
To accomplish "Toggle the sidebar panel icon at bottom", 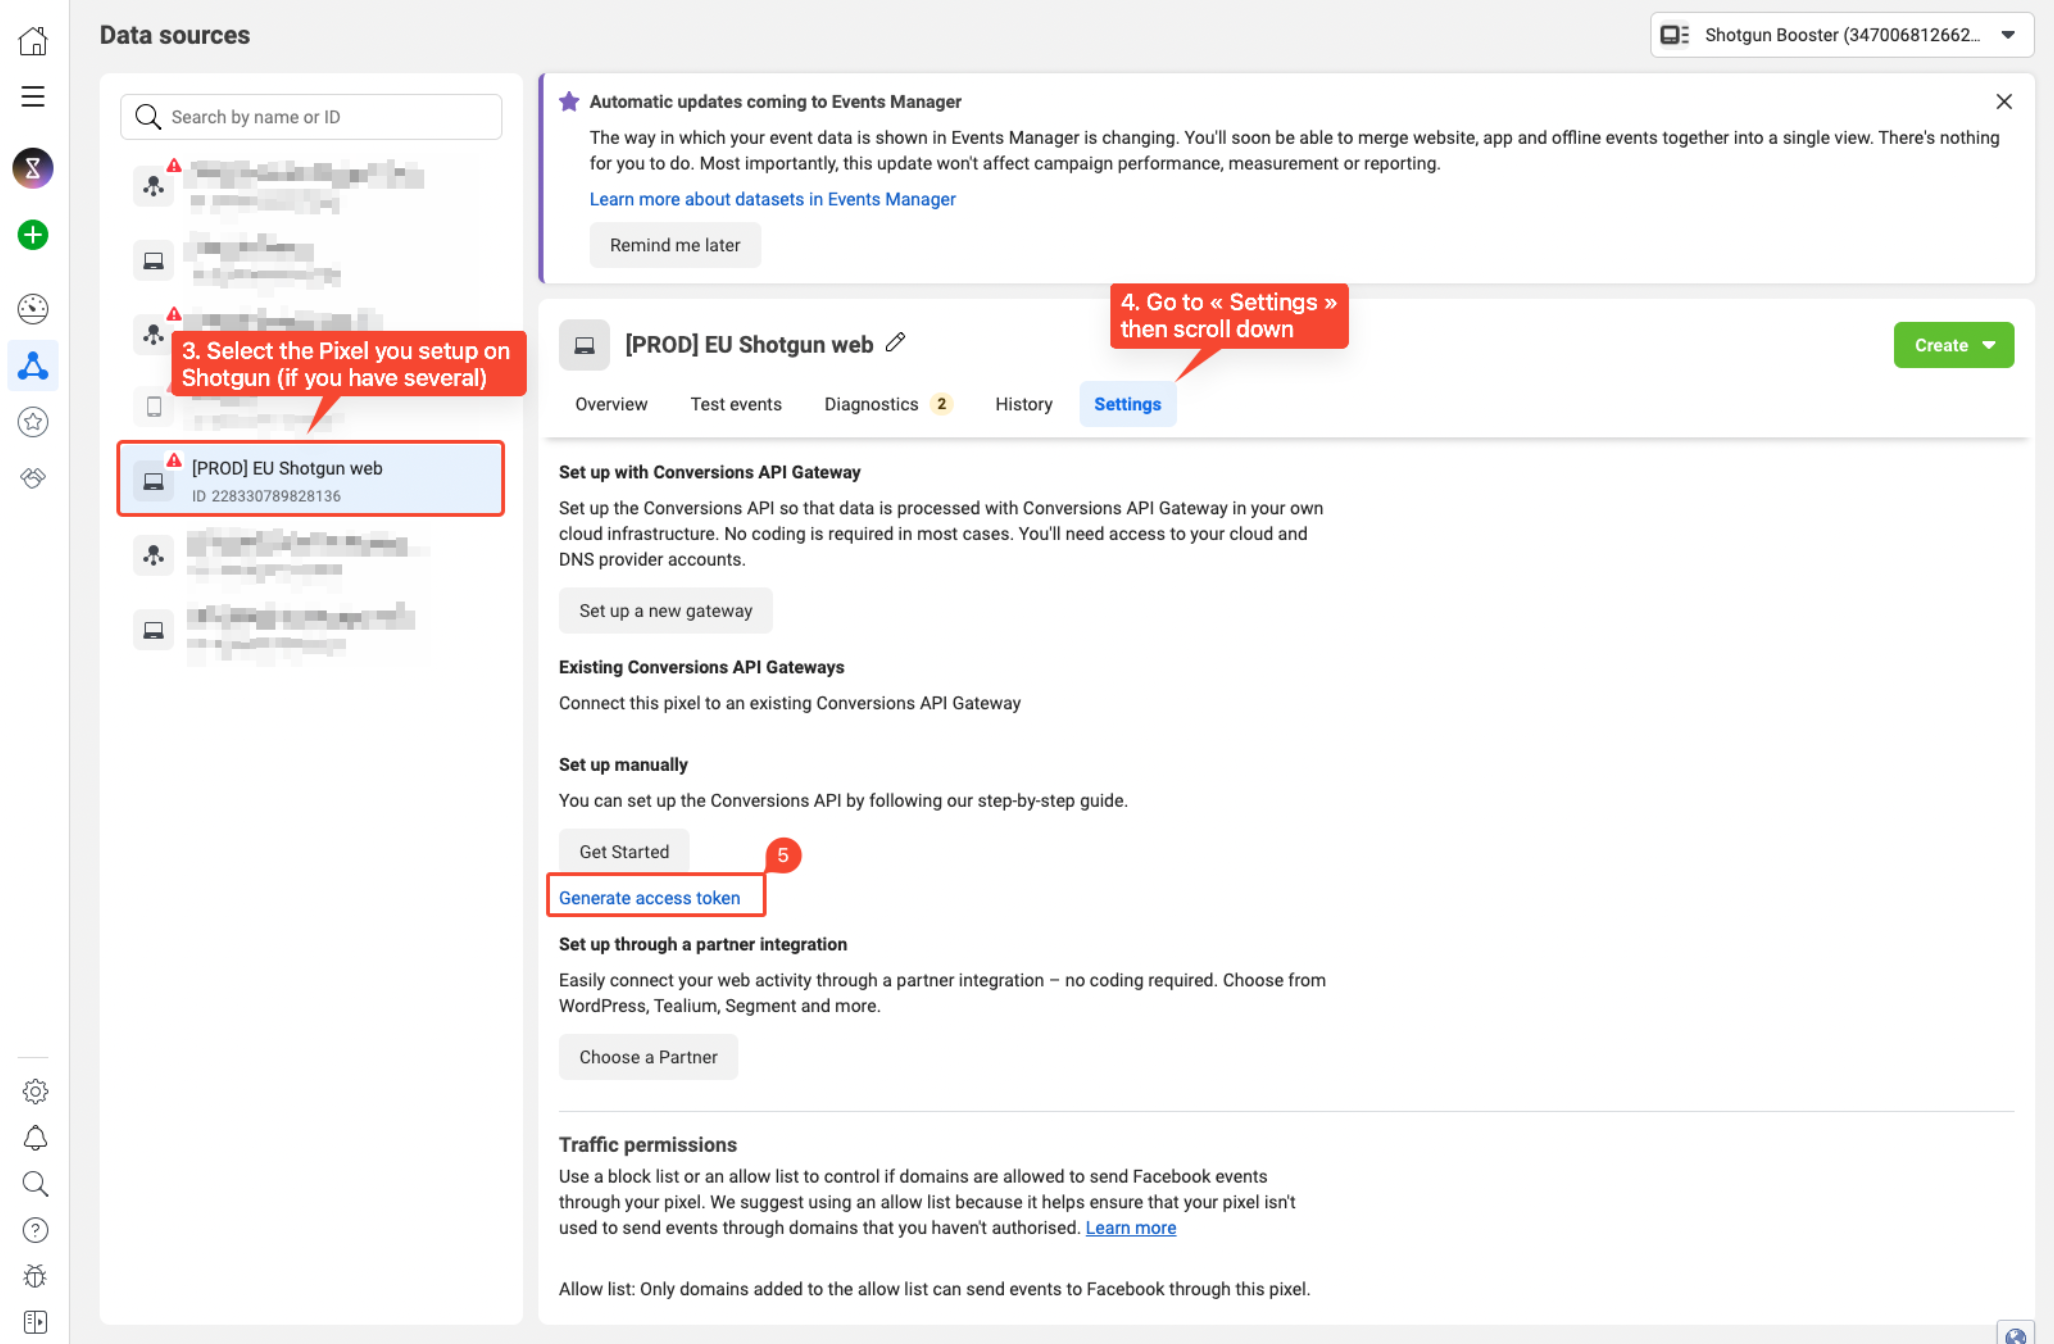I will pos(35,1322).
